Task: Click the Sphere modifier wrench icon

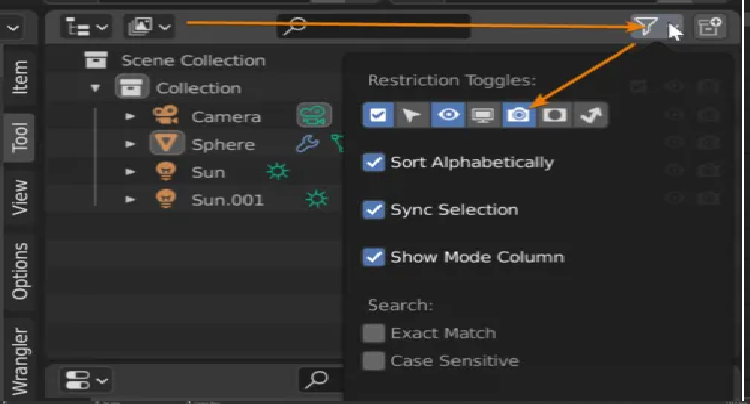Action: click(x=307, y=144)
